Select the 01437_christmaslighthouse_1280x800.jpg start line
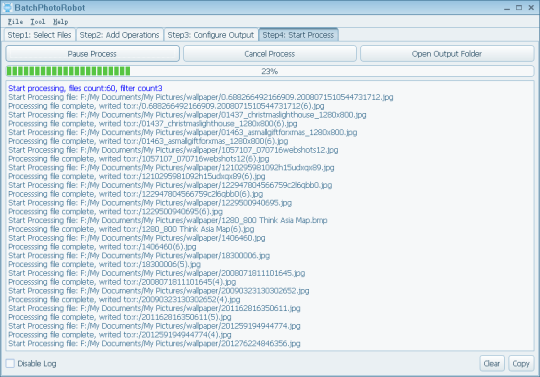The image size is (540, 377). [187, 115]
